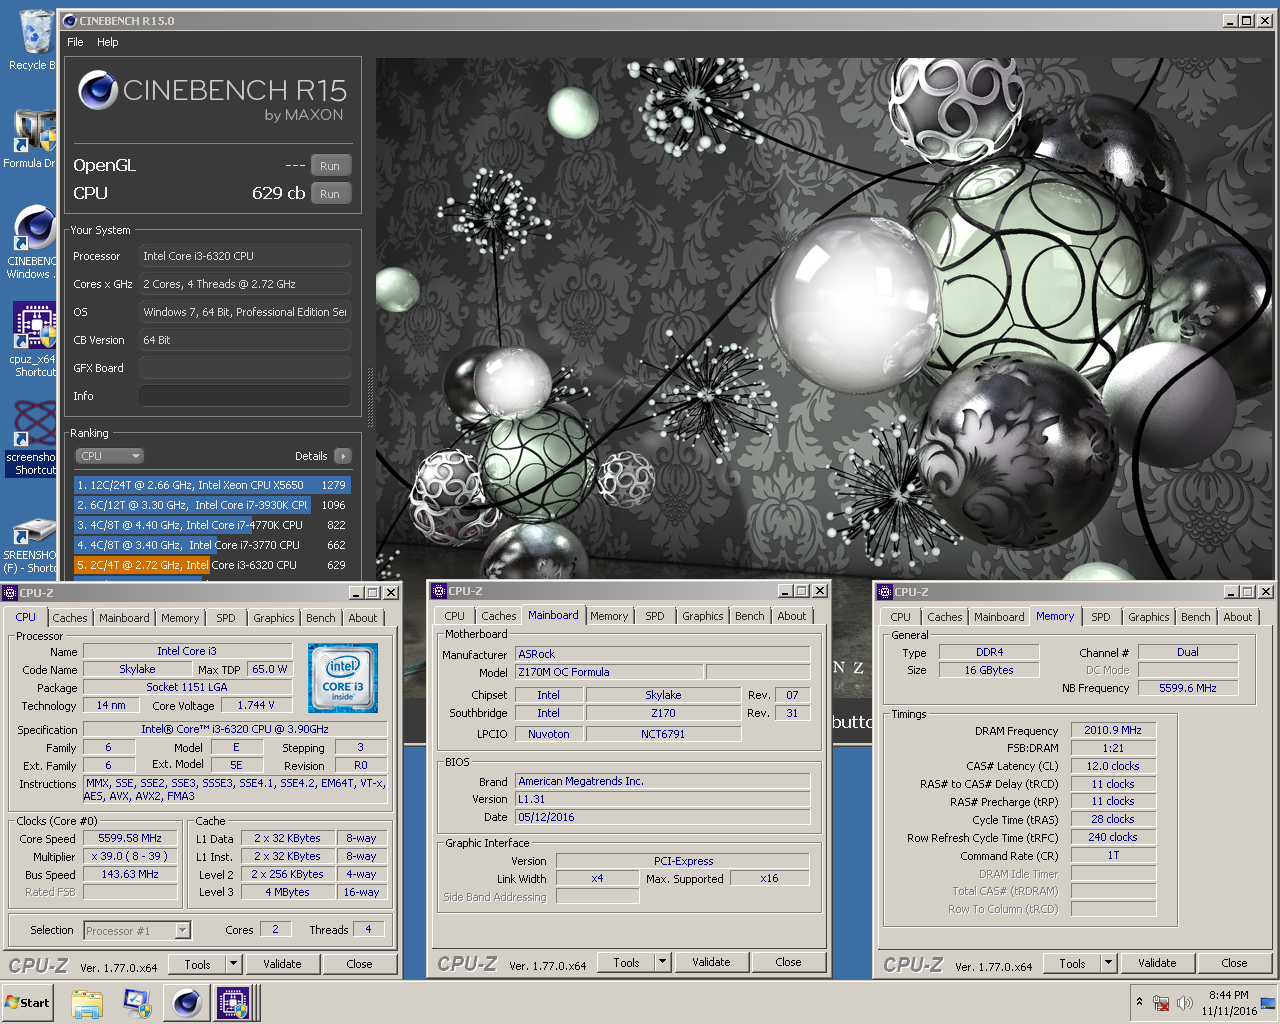This screenshot has height=1024, width=1280.
Task: Click Validate in the left CPU-Z window
Action: pos(282,964)
